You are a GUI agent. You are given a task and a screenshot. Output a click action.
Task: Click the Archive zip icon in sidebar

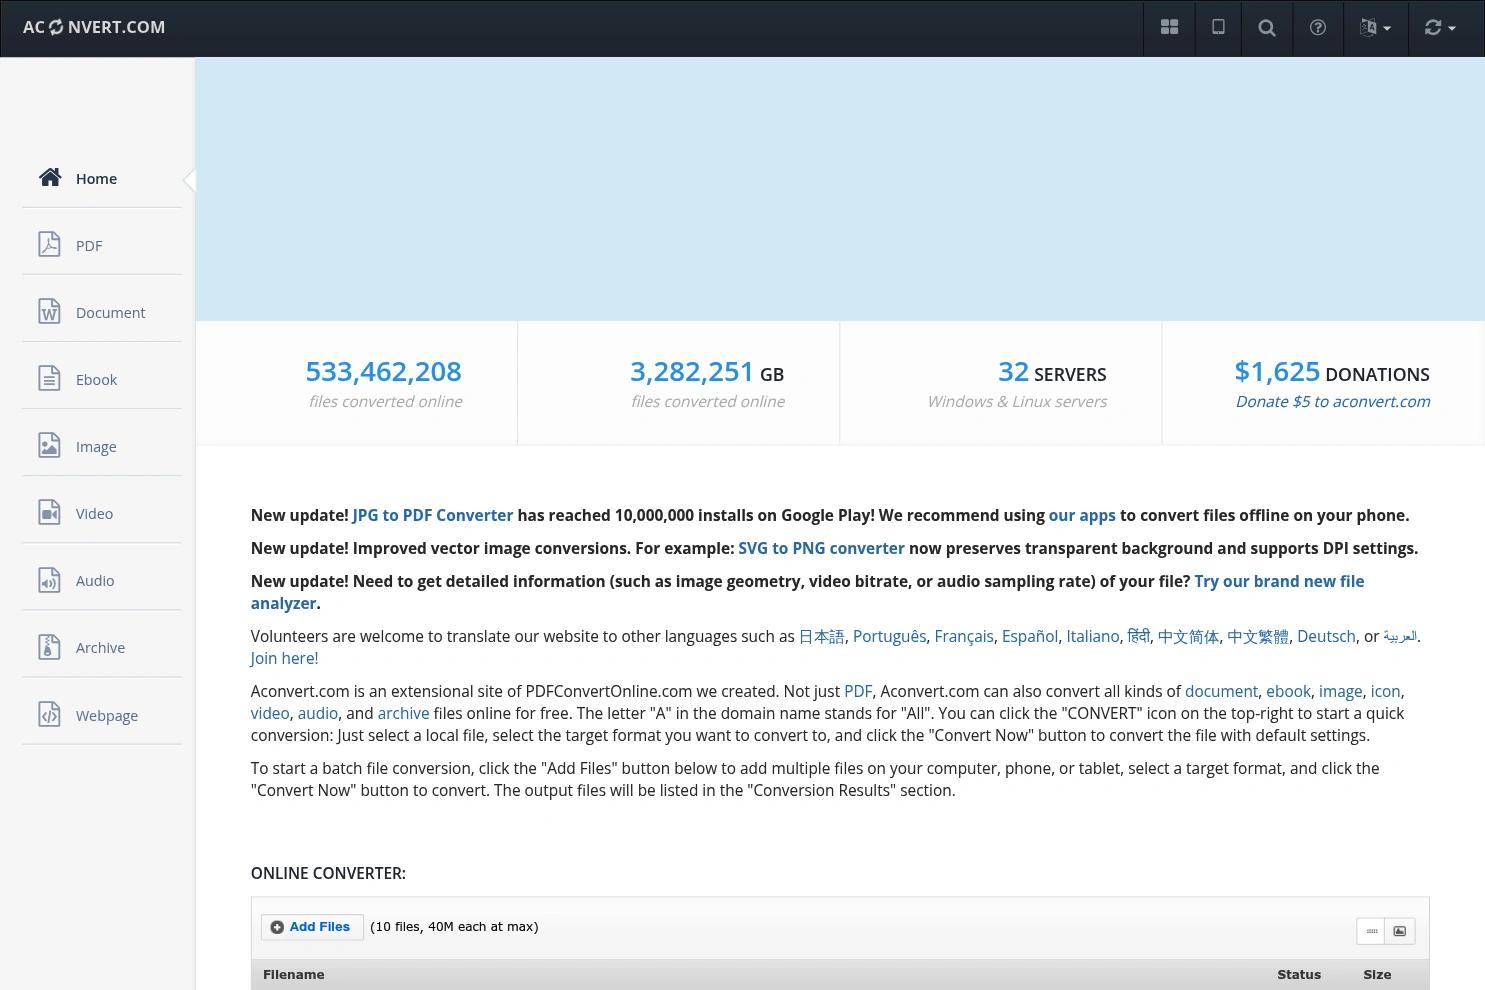click(x=49, y=647)
